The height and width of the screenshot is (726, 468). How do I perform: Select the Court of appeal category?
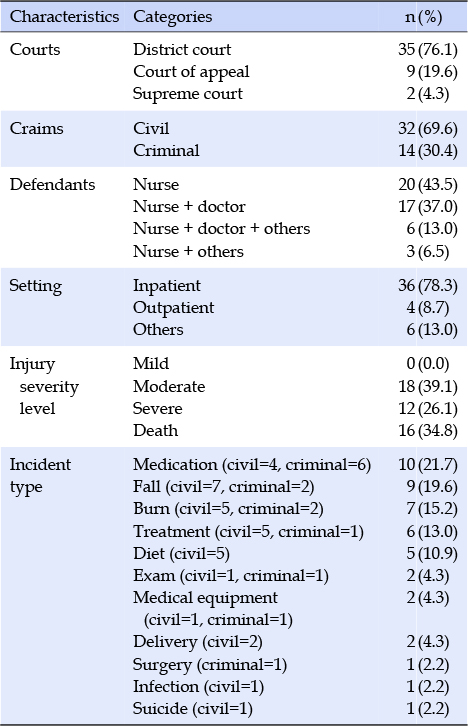click(191, 72)
